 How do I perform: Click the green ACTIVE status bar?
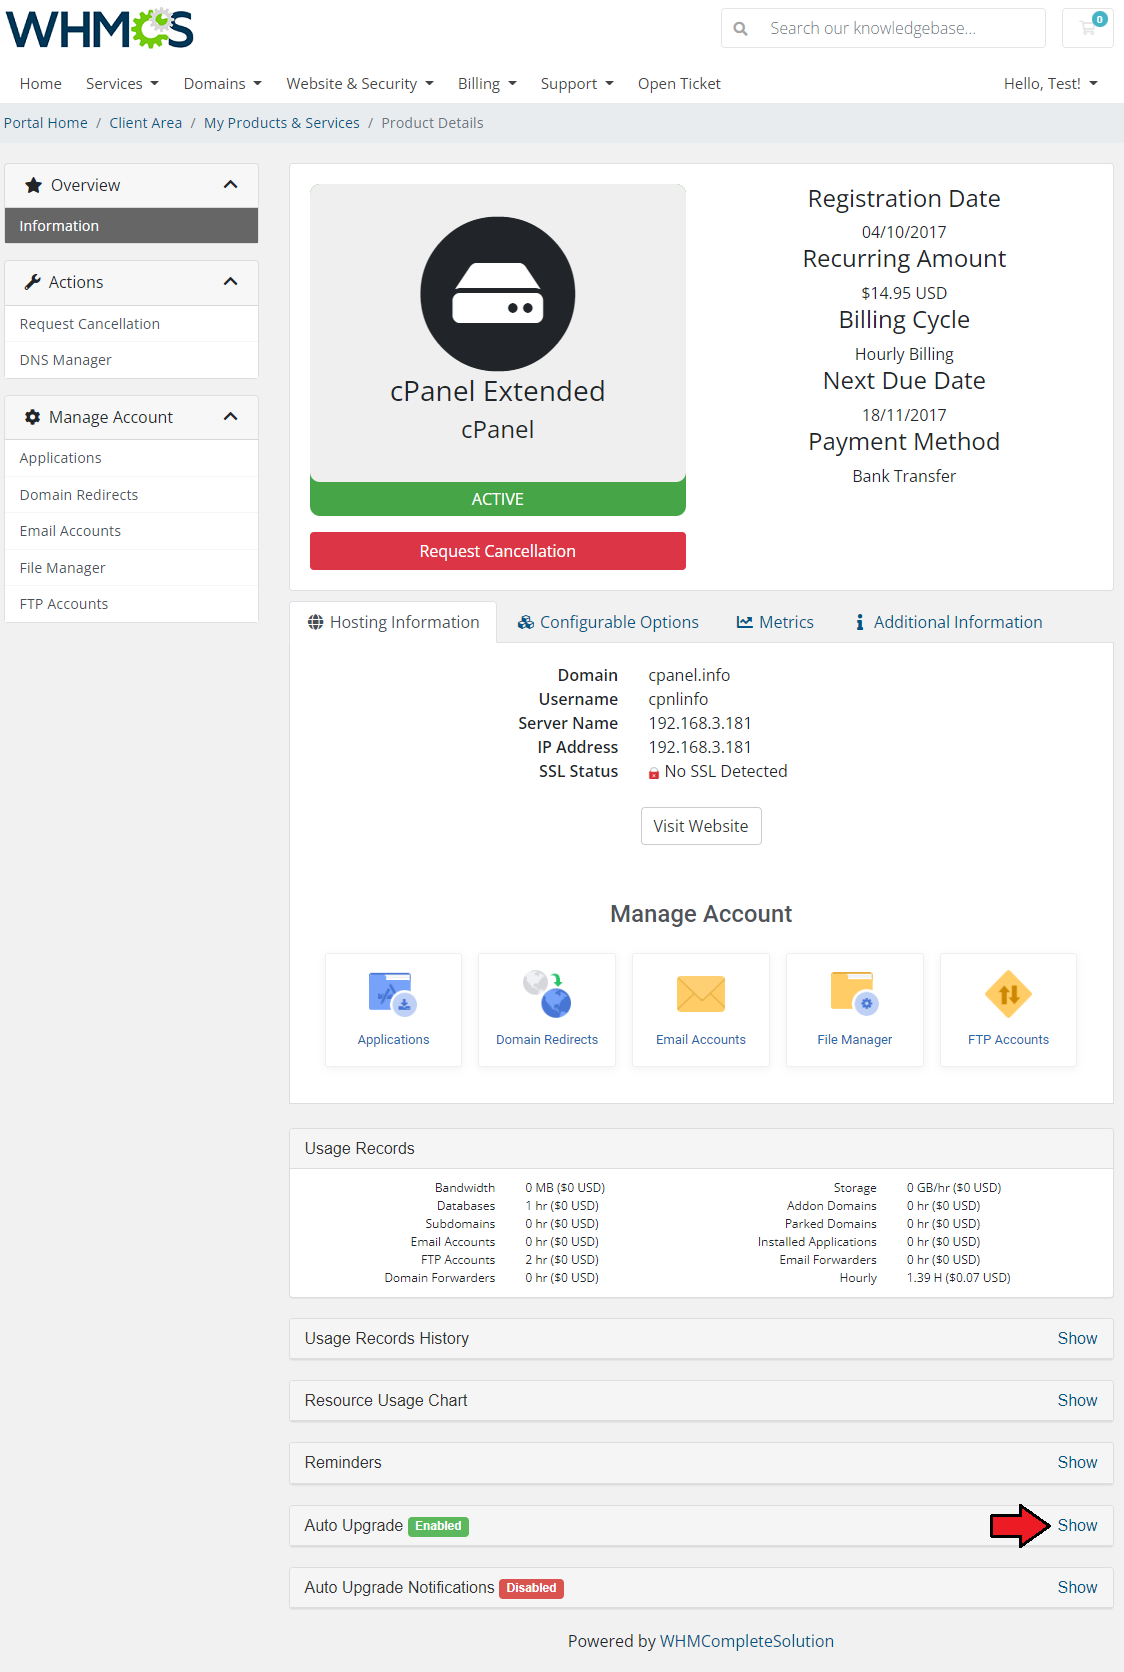pos(498,499)
